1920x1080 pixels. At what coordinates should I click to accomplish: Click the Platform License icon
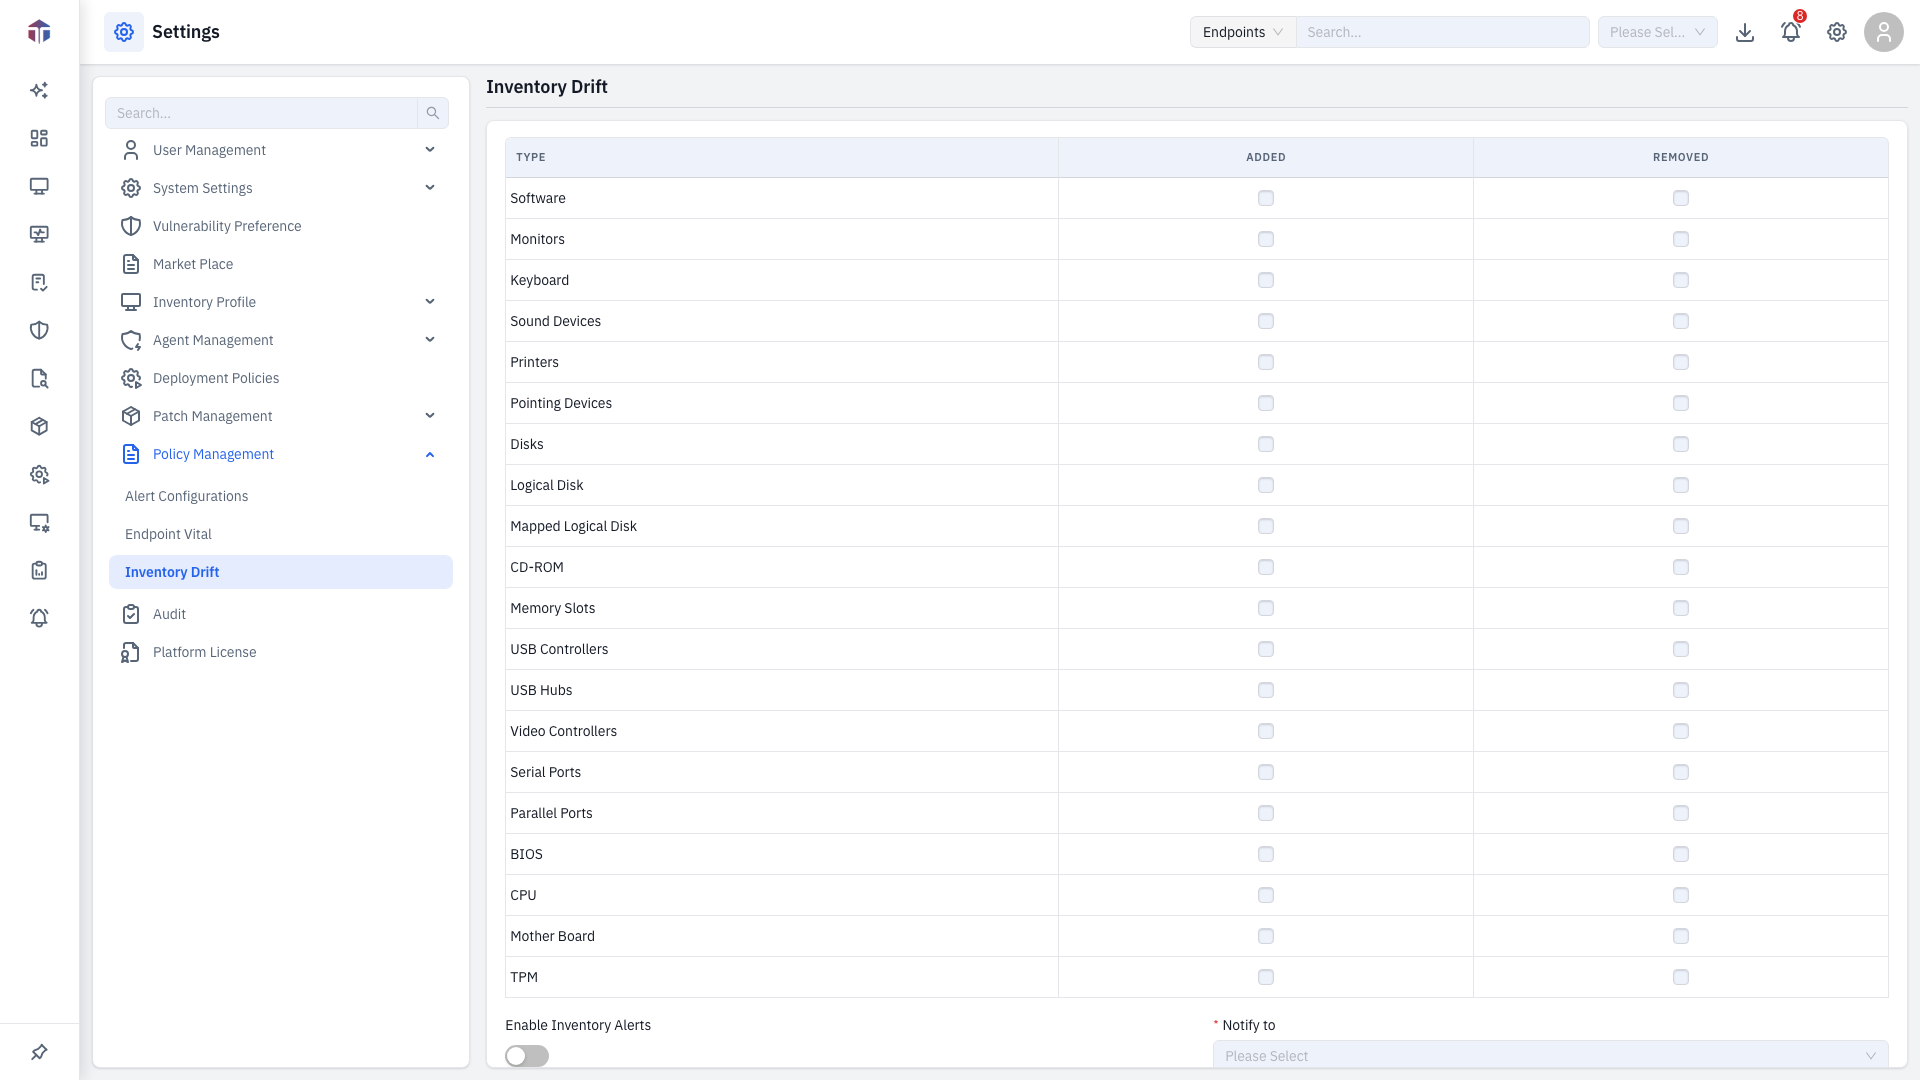coord(131,652)
